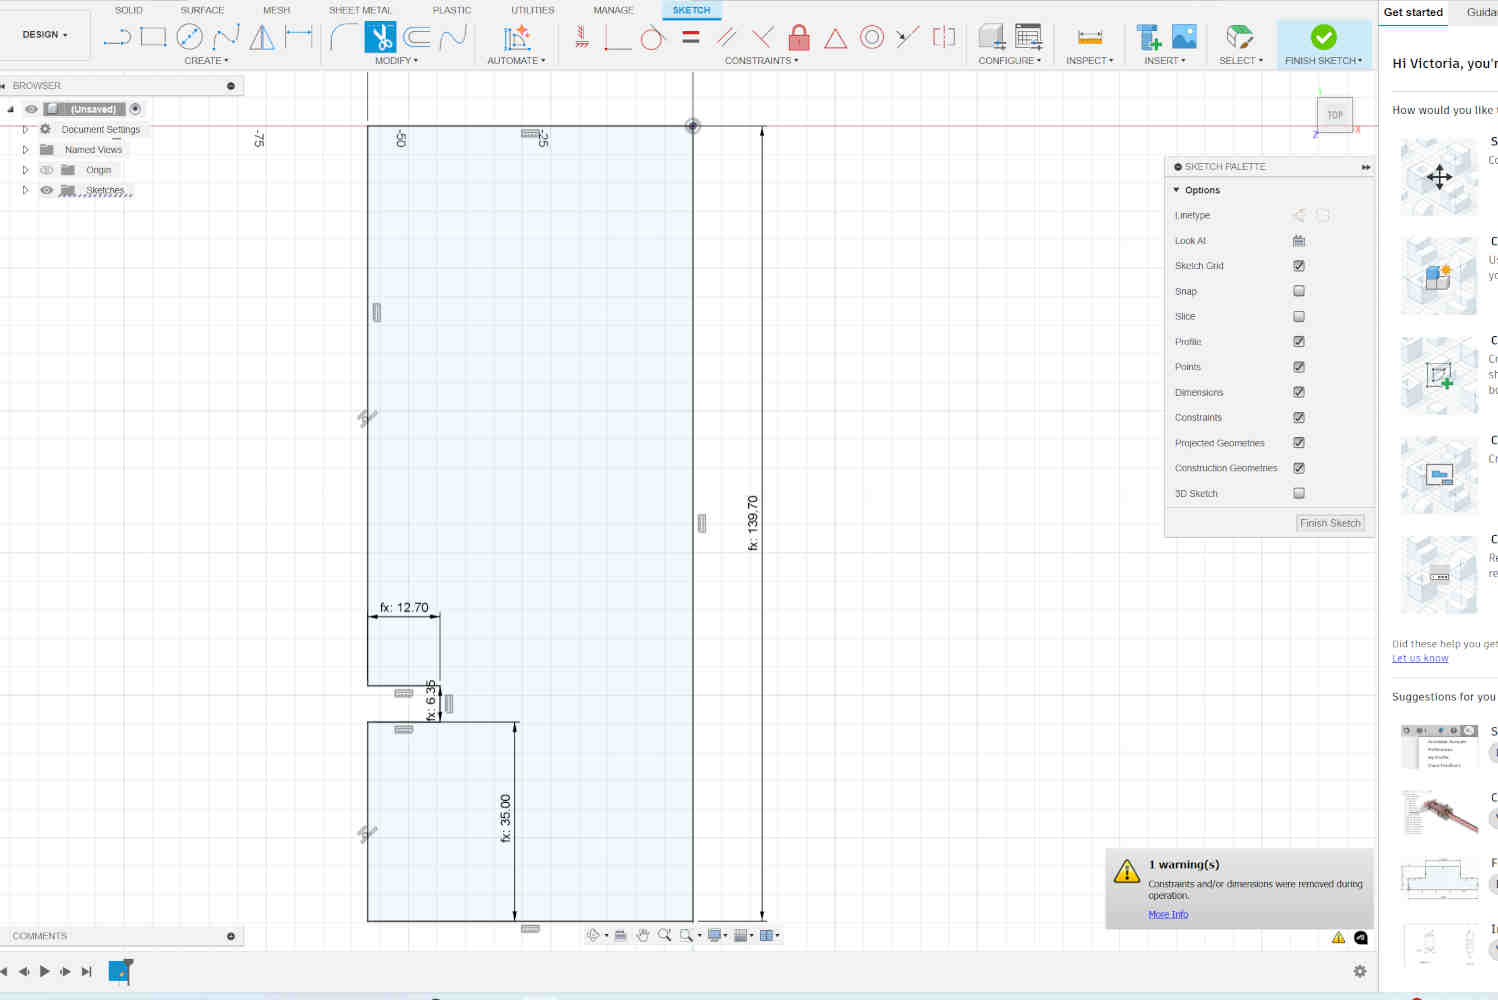Enable the Snap checkbox
The height and width of the screenshot is (1000, 1498).
(x=1299, y=291)
